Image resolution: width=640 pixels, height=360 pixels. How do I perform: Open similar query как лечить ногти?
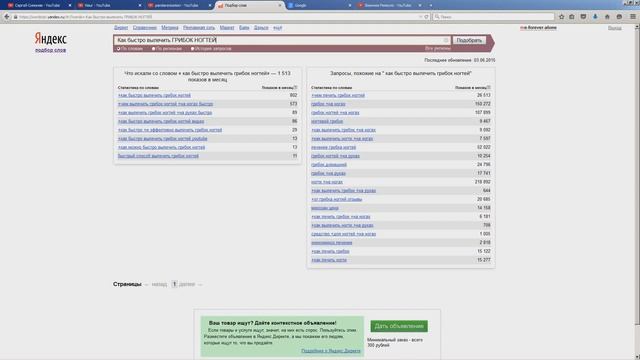click(x=329, y=260)
